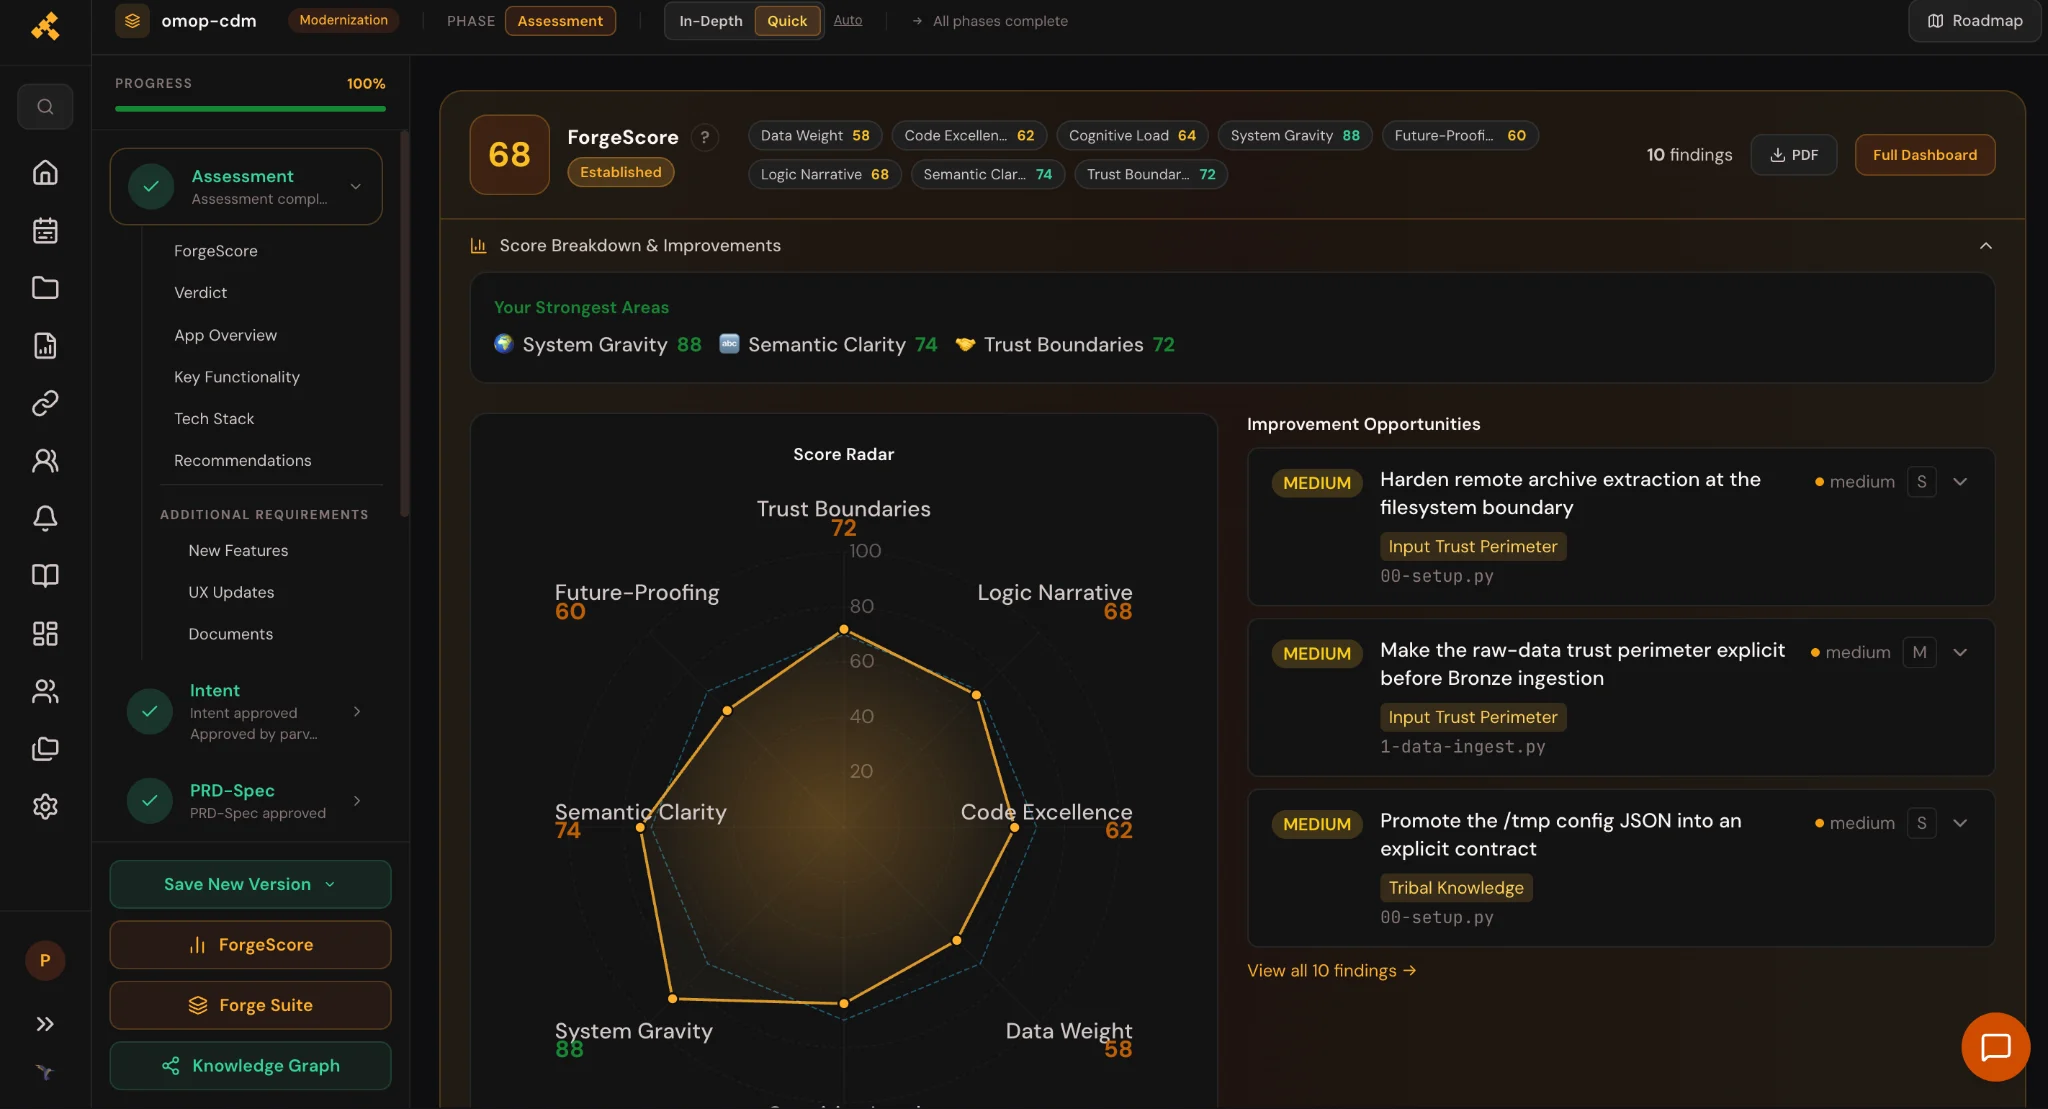Open the search icon in sidebar
Viewport: 2048px width, 1109px height.
pyautogui.click(x=45, y=107)
